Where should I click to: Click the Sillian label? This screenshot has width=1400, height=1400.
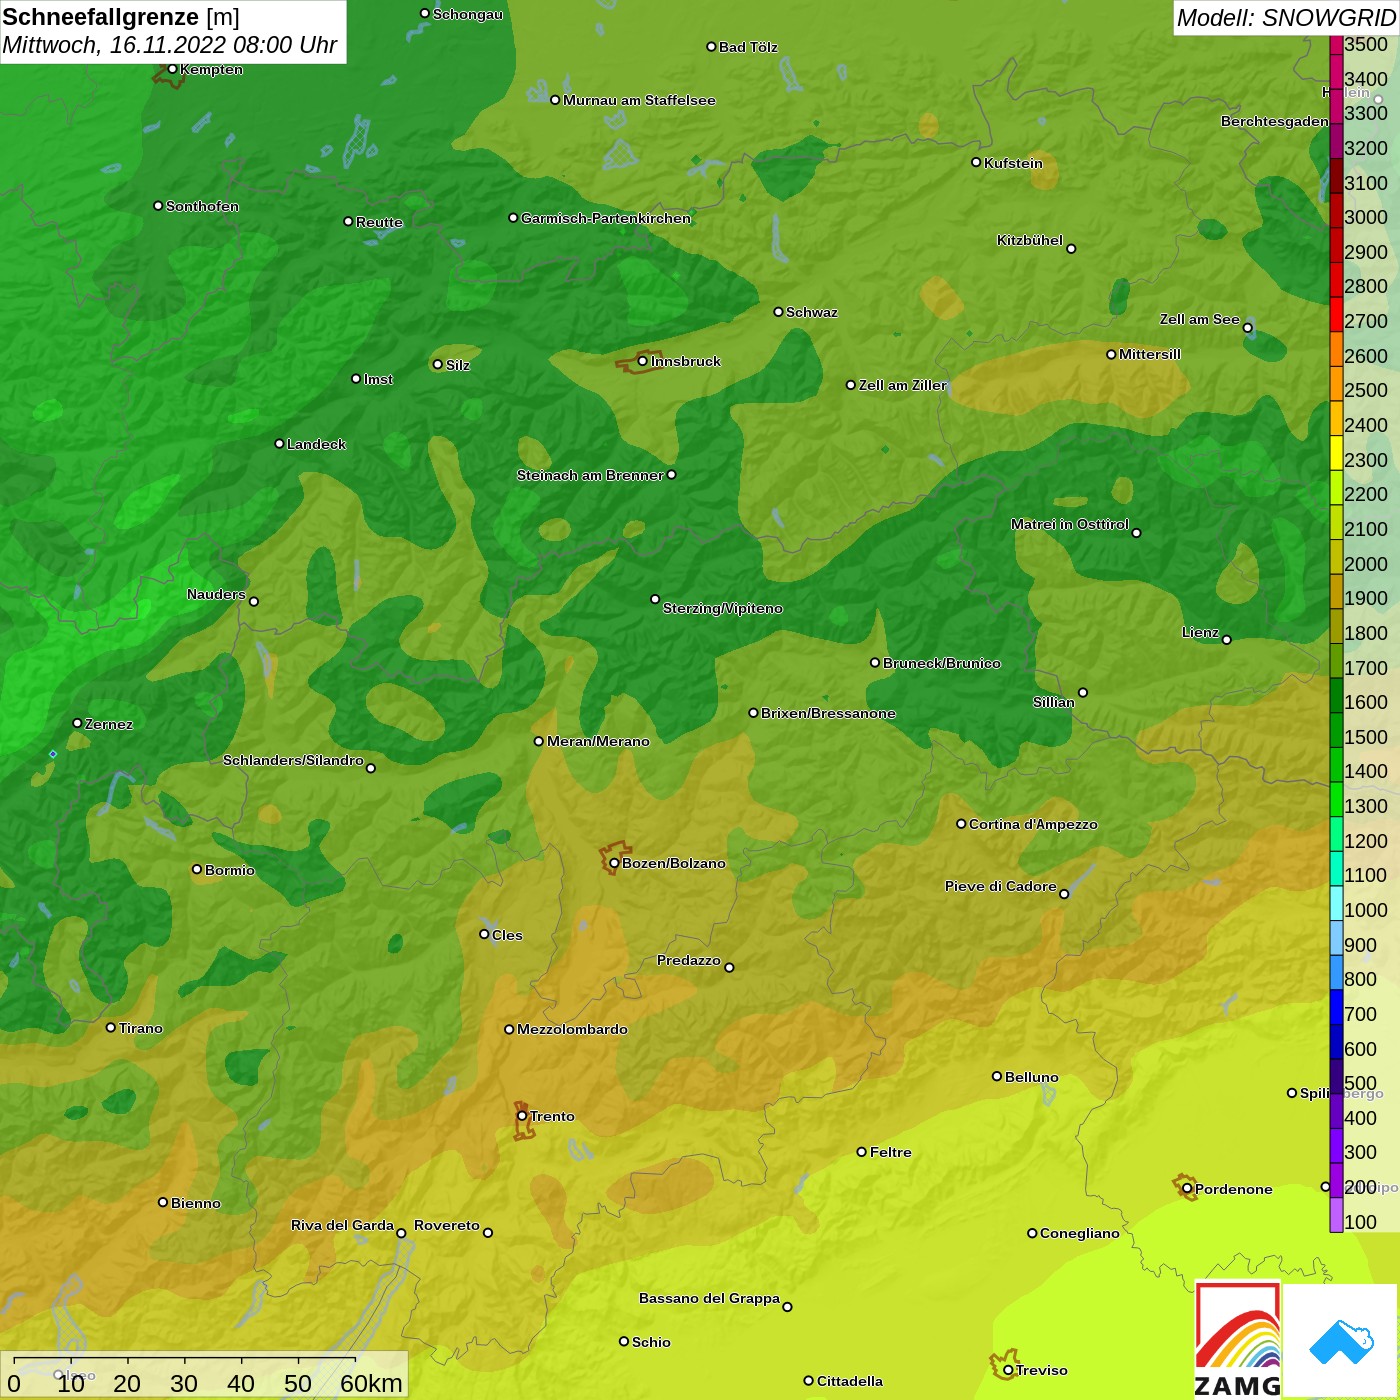pyautogui.click(x=1054, y=702)
